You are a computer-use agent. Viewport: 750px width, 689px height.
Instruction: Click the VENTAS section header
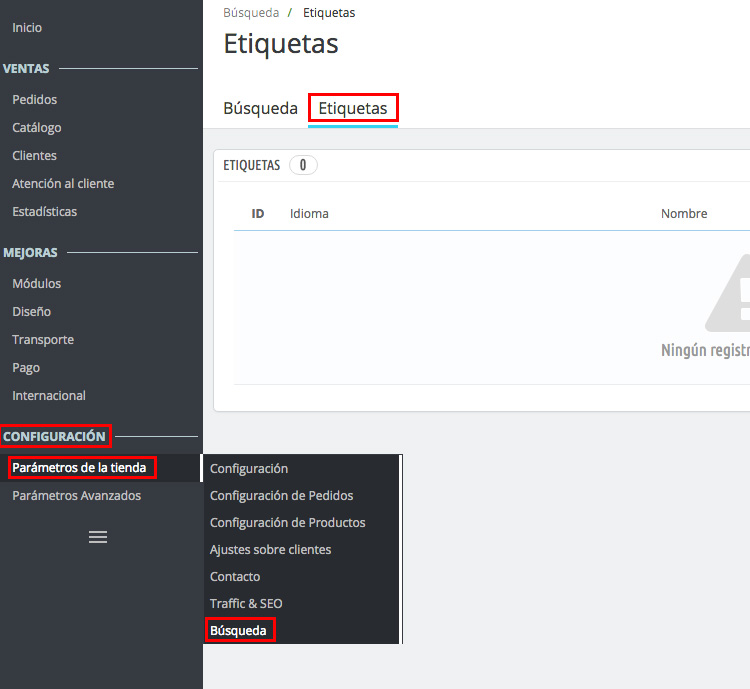26,68
